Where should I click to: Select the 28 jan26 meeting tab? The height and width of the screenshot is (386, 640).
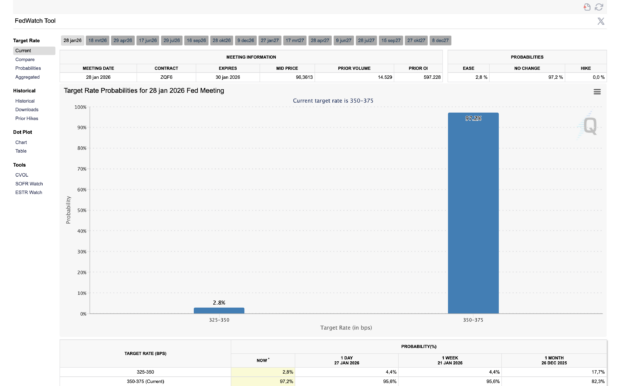coord(73,40)
